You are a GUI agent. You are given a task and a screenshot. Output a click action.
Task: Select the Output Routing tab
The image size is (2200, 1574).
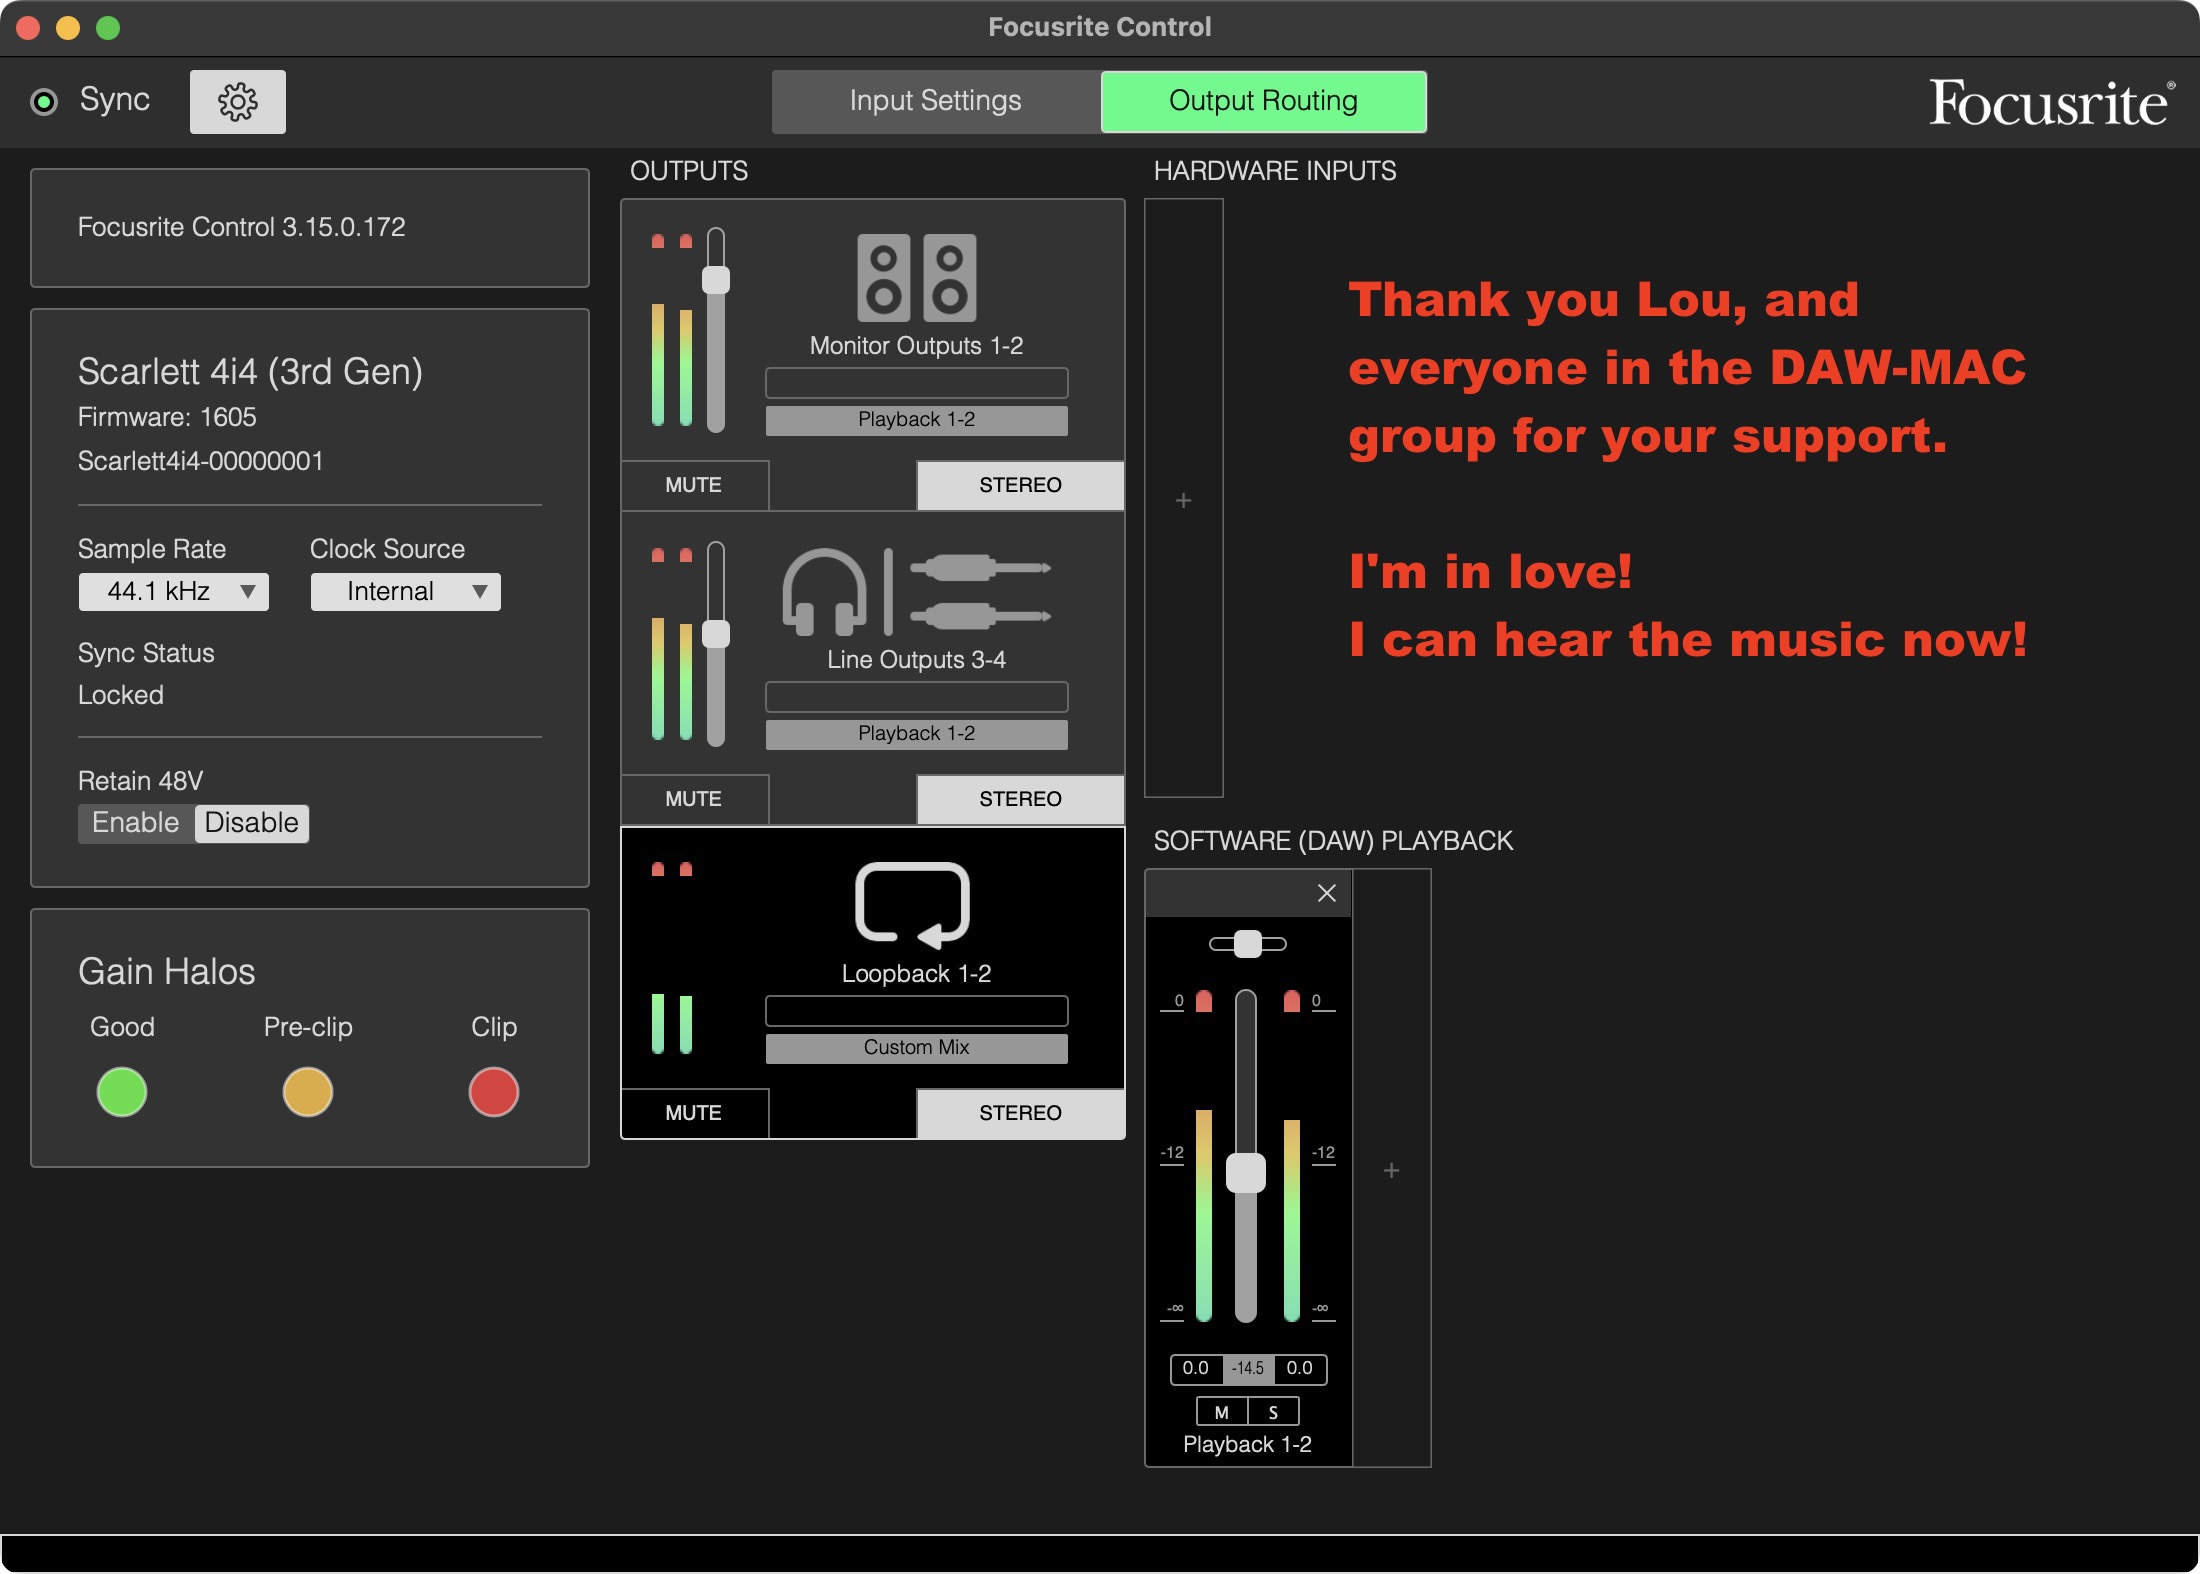click(1263, 101)
